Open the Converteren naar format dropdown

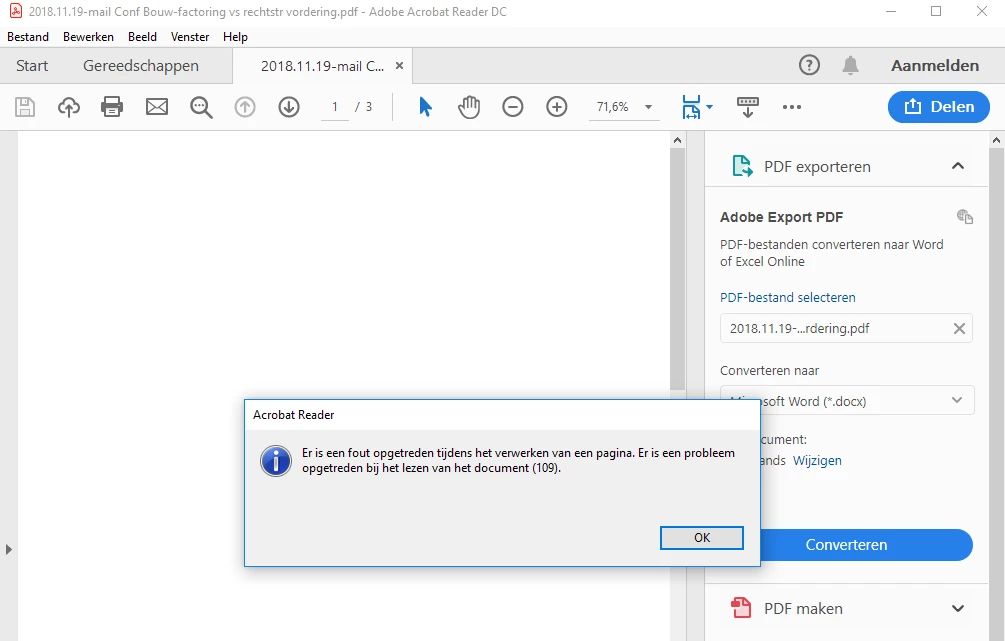[x=847, y=401]
